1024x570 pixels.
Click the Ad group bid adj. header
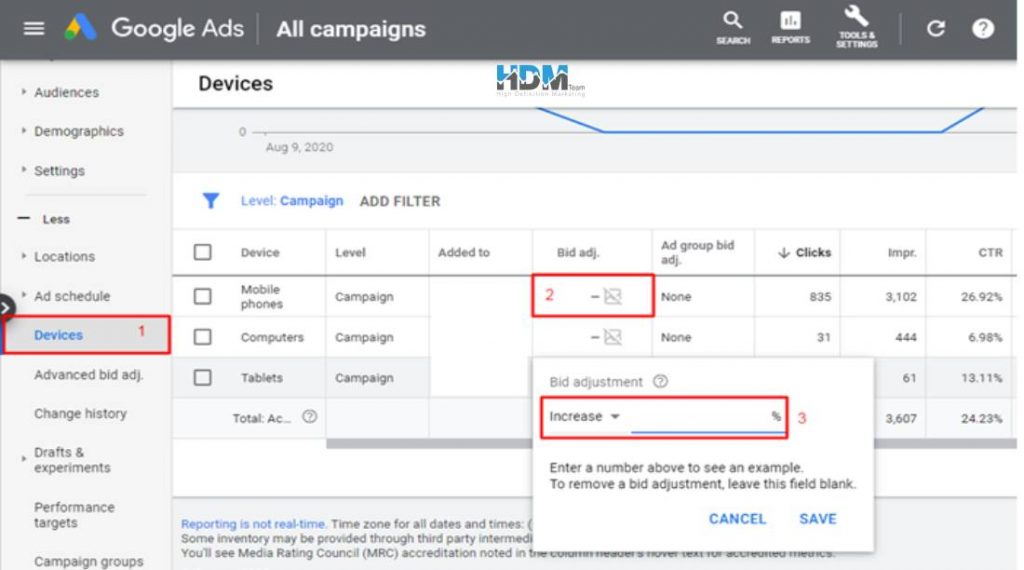pos(697,253)
